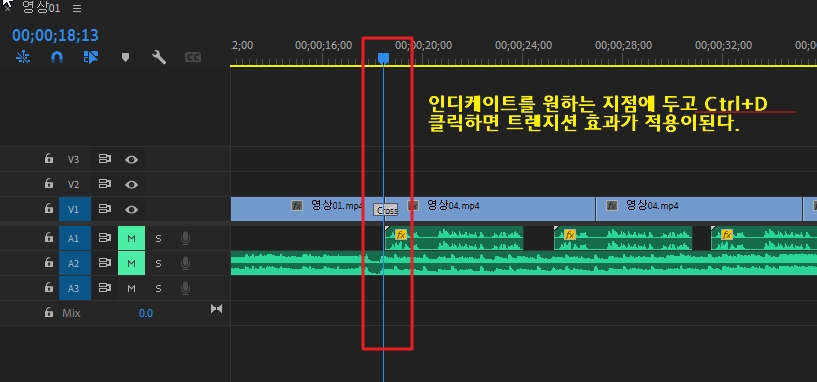
Task: Enable voice-over record on A2
Action: 185,264
